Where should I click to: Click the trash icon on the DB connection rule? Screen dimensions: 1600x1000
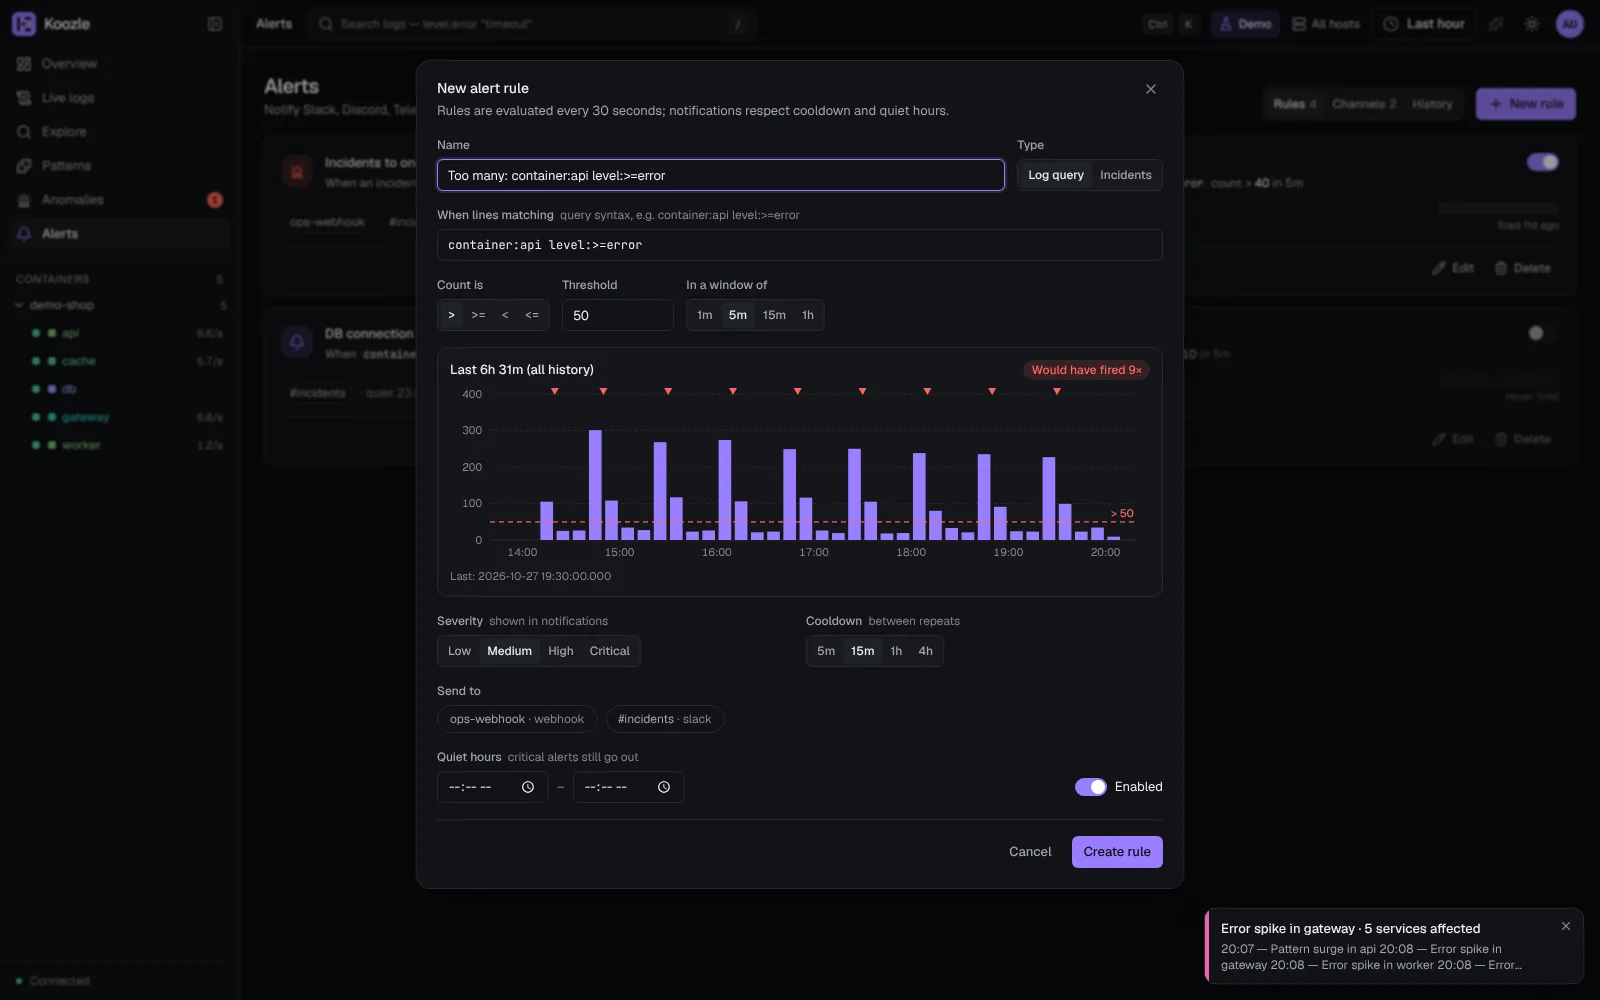1501,439
